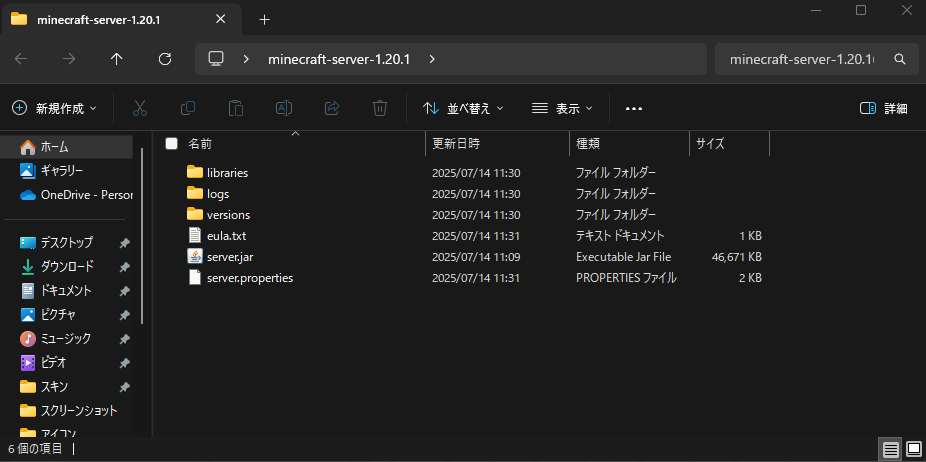Screen dimensions: 926x462
Task: Open ギャラリー in navigation pane
Action: coord(66,171)
